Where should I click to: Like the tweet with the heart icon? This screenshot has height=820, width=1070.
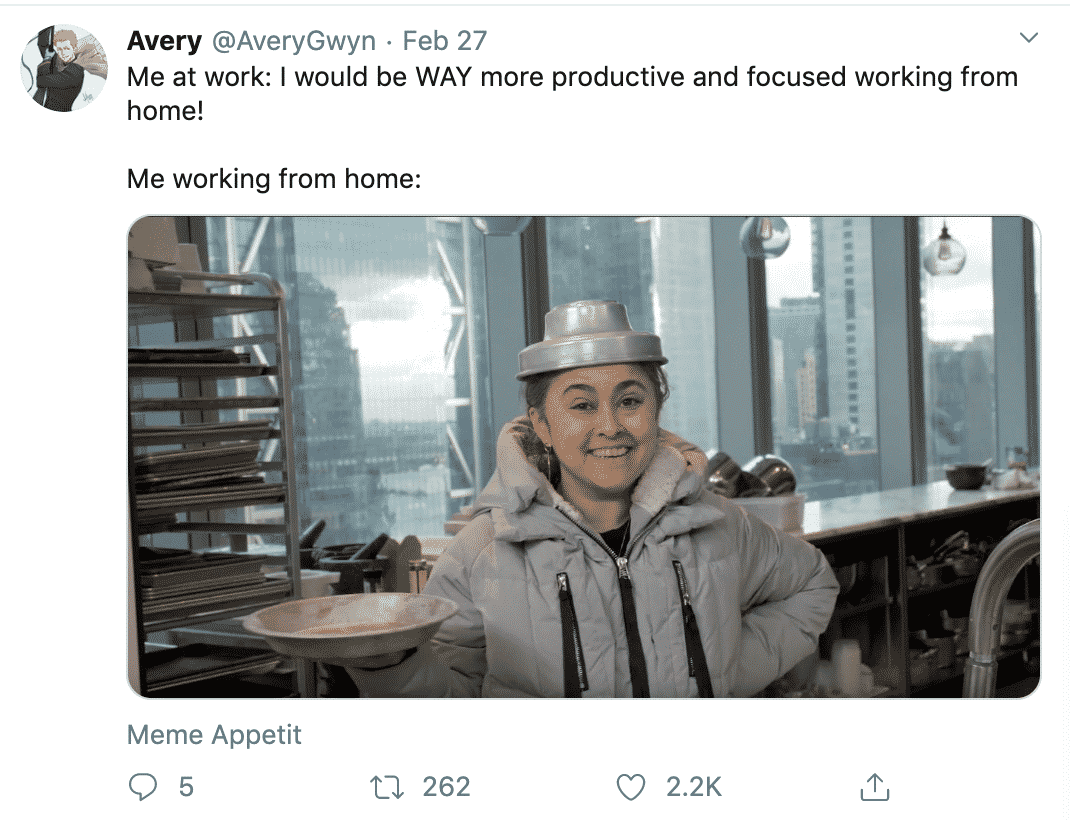(x=631, y=787)
